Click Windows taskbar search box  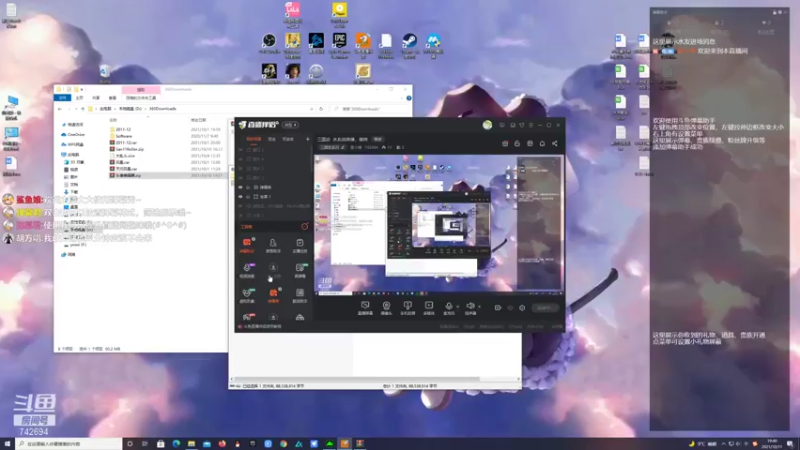pos(68,444)
